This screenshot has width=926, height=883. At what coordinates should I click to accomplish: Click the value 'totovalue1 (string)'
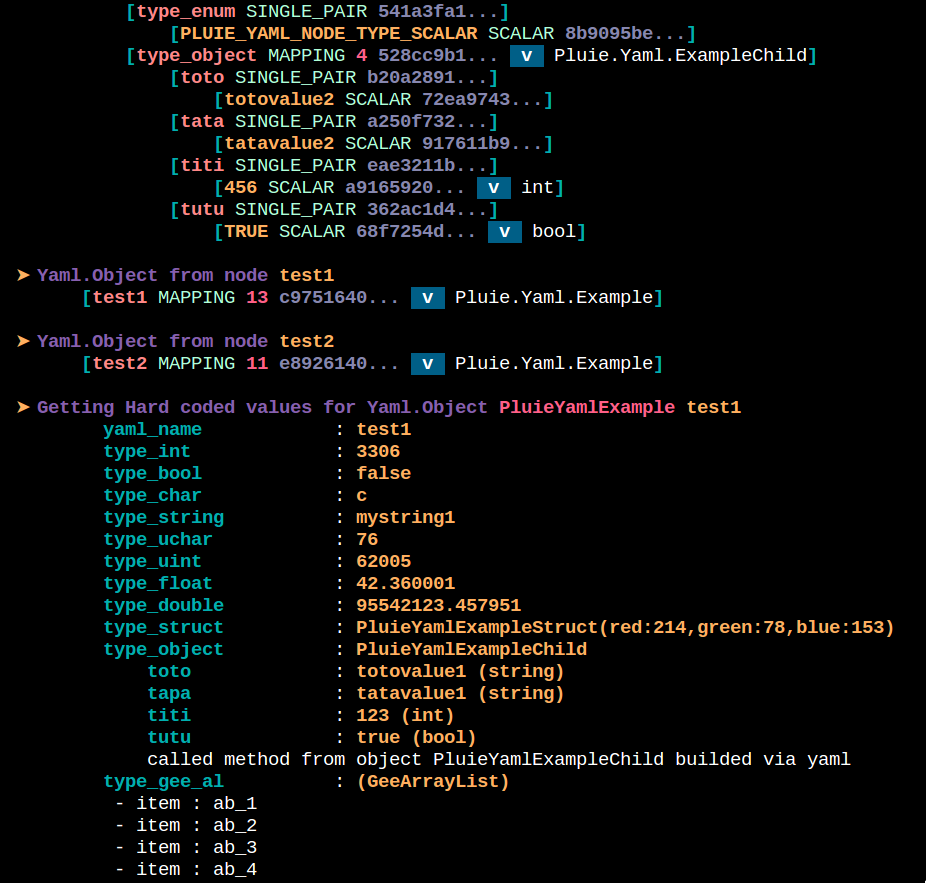click(461, 672)
